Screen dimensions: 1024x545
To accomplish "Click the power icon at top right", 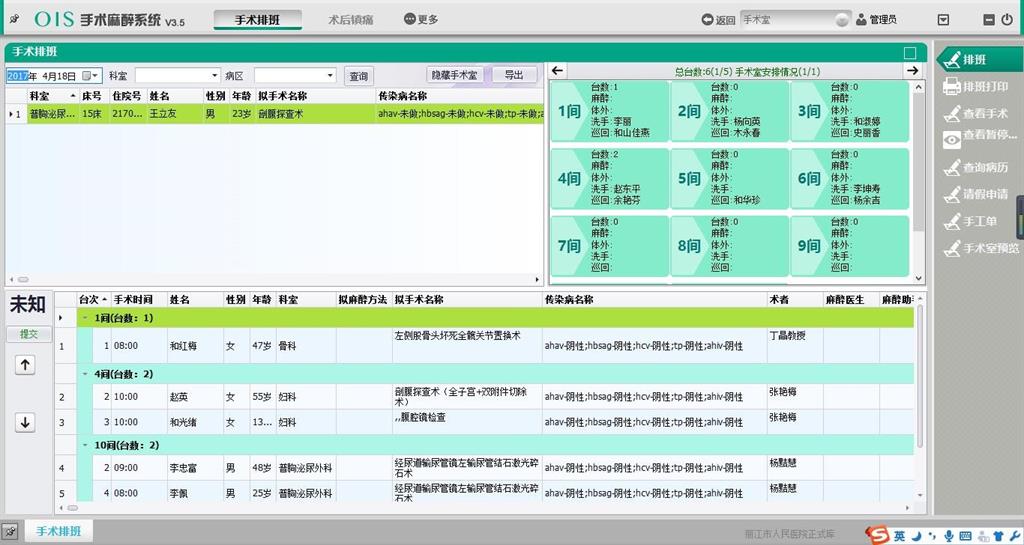I will pos(1006,20).
